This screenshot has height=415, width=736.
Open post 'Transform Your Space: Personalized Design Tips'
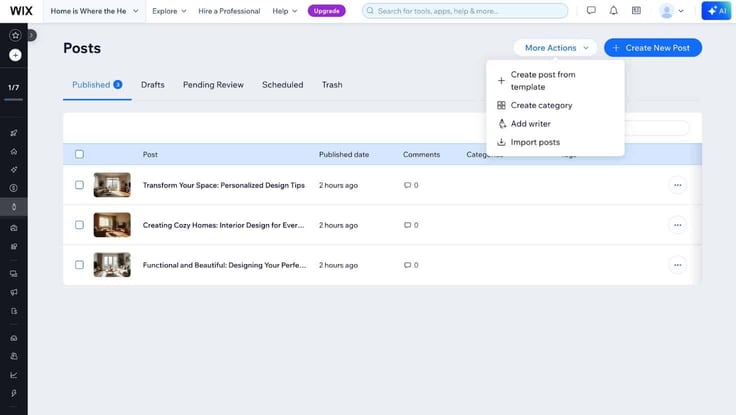pyautogui.click(x=224, y=185)
